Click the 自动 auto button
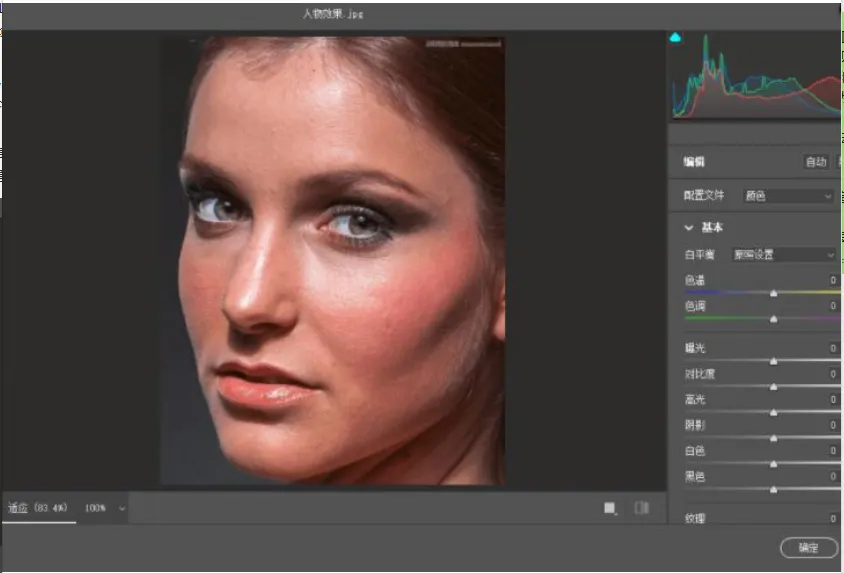Image resolution: width=844 pixels, height=573 pixels. [815, 161]
